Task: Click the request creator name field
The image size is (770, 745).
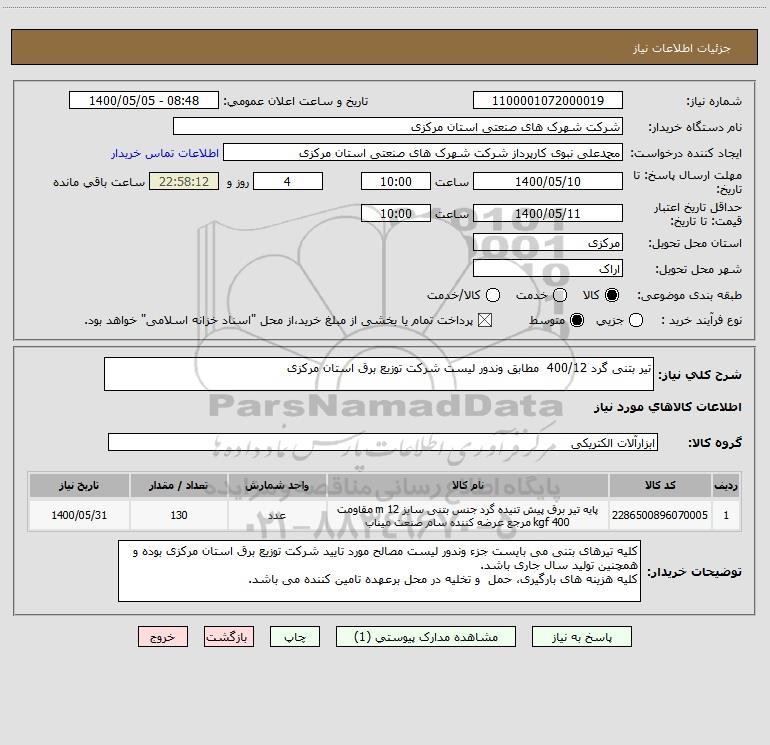Action: pos(423,153)
